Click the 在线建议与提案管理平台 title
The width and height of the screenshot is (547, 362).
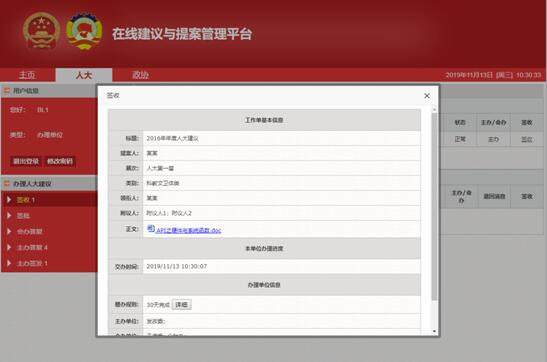pyautogui.click(x=182, y=34)
